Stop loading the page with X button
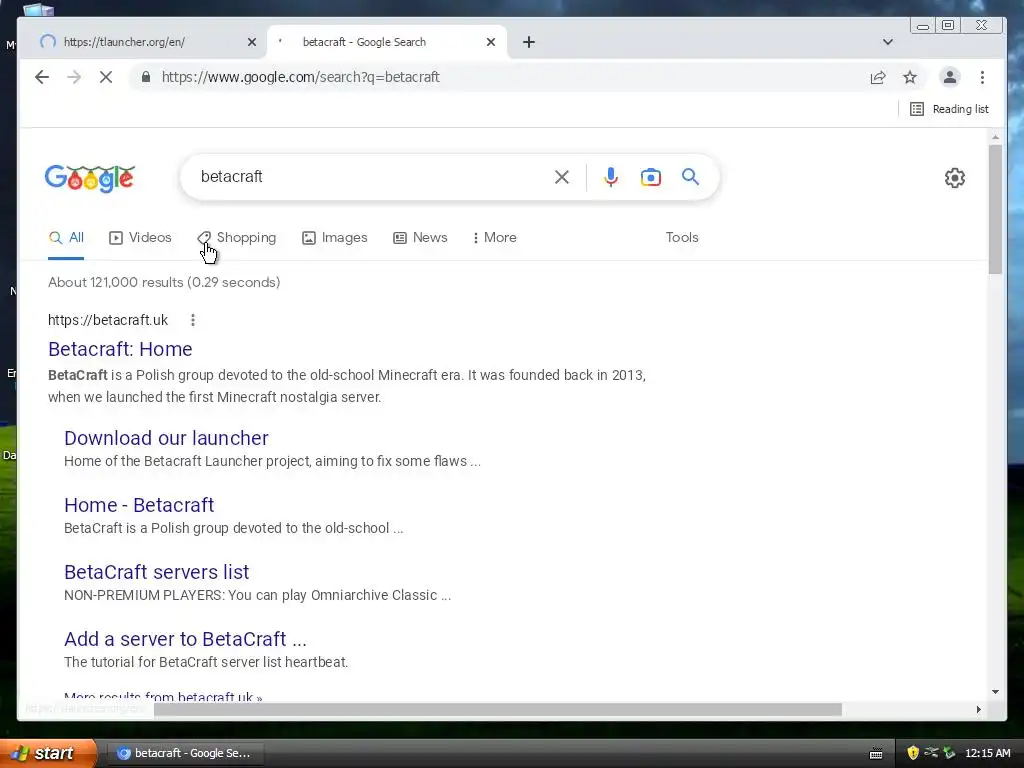The image size is (1024, 768). (106, 77)
